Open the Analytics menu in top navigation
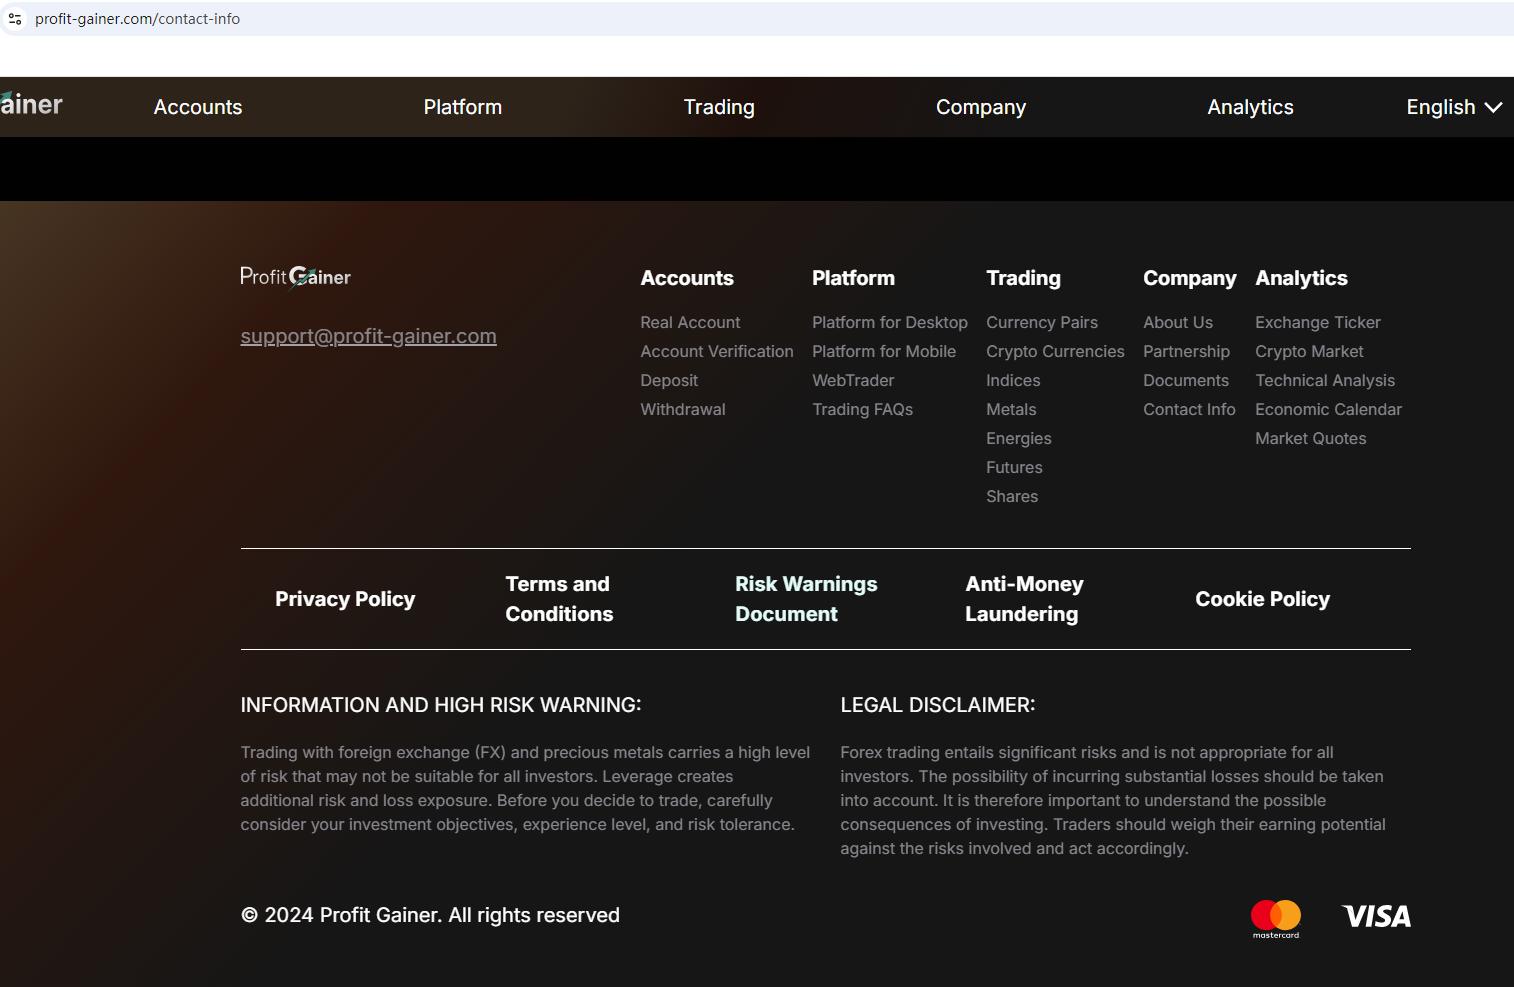This screenshot has width=1514, height=987. click(x=1250, y=107)
